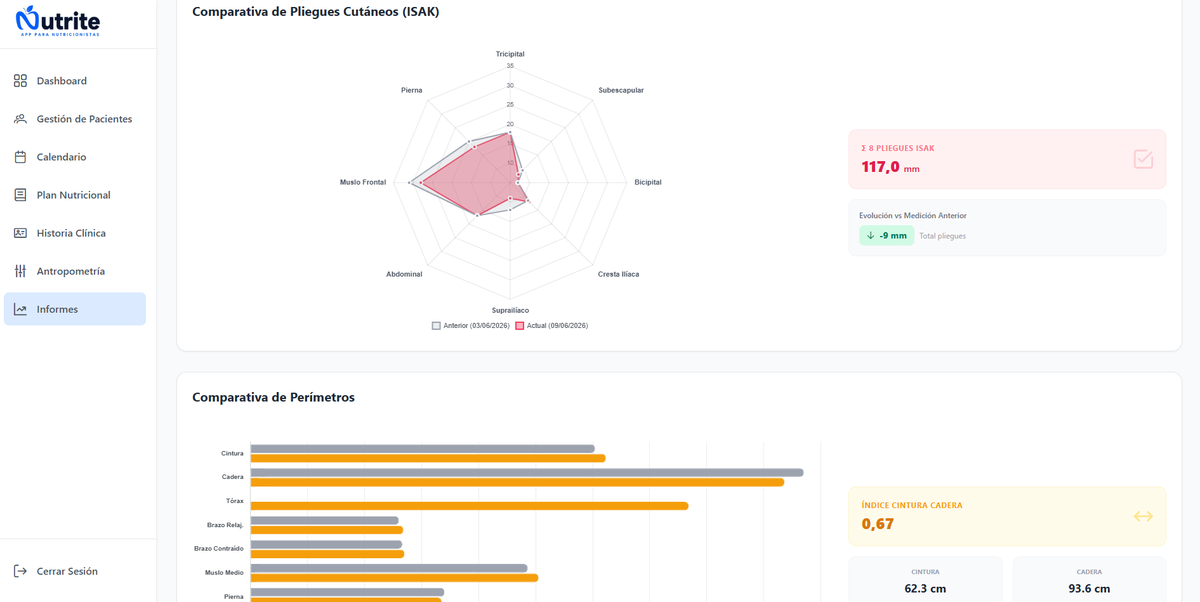
Task: Click the gray Muslo Medio bar
Action: click(389, 568)
